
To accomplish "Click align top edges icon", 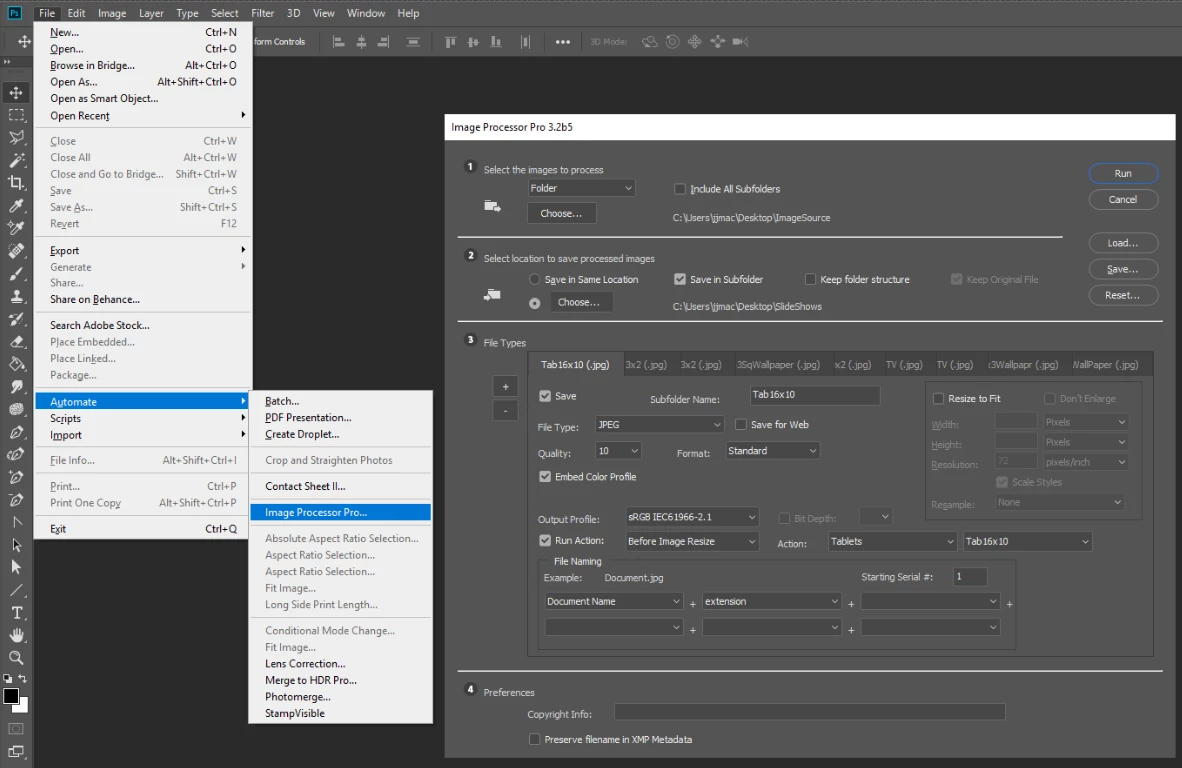I will click(x=450, y=42).
